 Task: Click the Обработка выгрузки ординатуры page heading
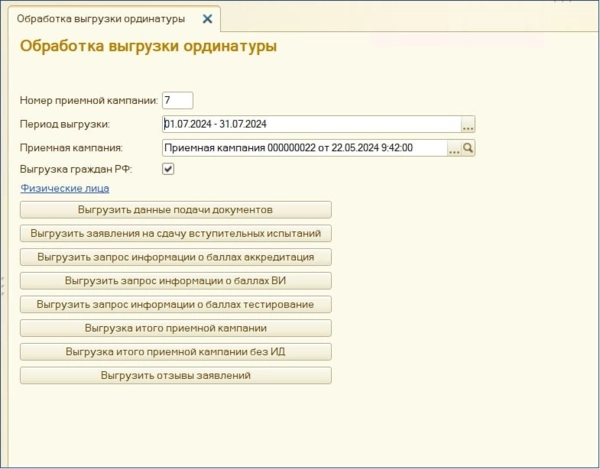pyautogui.click(x=148, y=46)
